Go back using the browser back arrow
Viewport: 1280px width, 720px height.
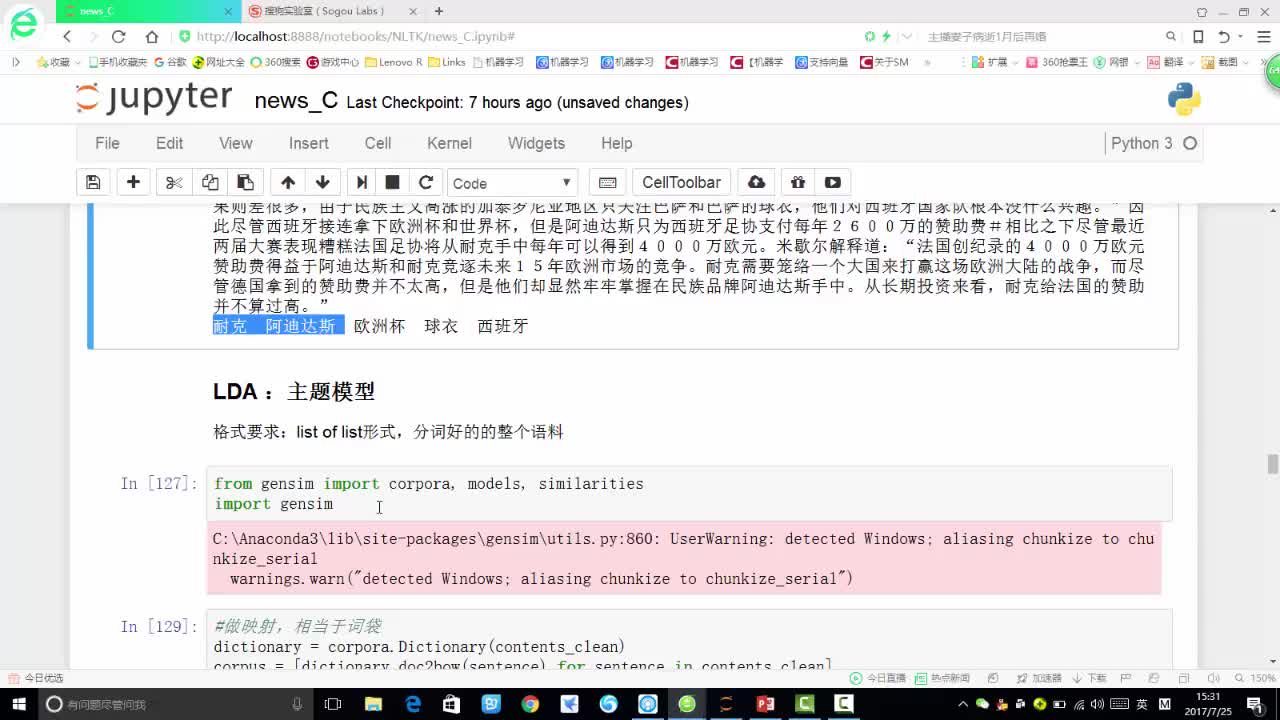point(67,36)
